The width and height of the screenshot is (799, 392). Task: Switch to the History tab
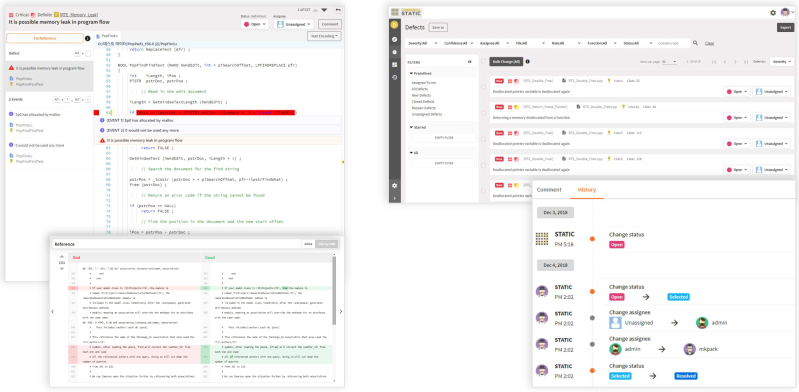[x=587, y=190]
